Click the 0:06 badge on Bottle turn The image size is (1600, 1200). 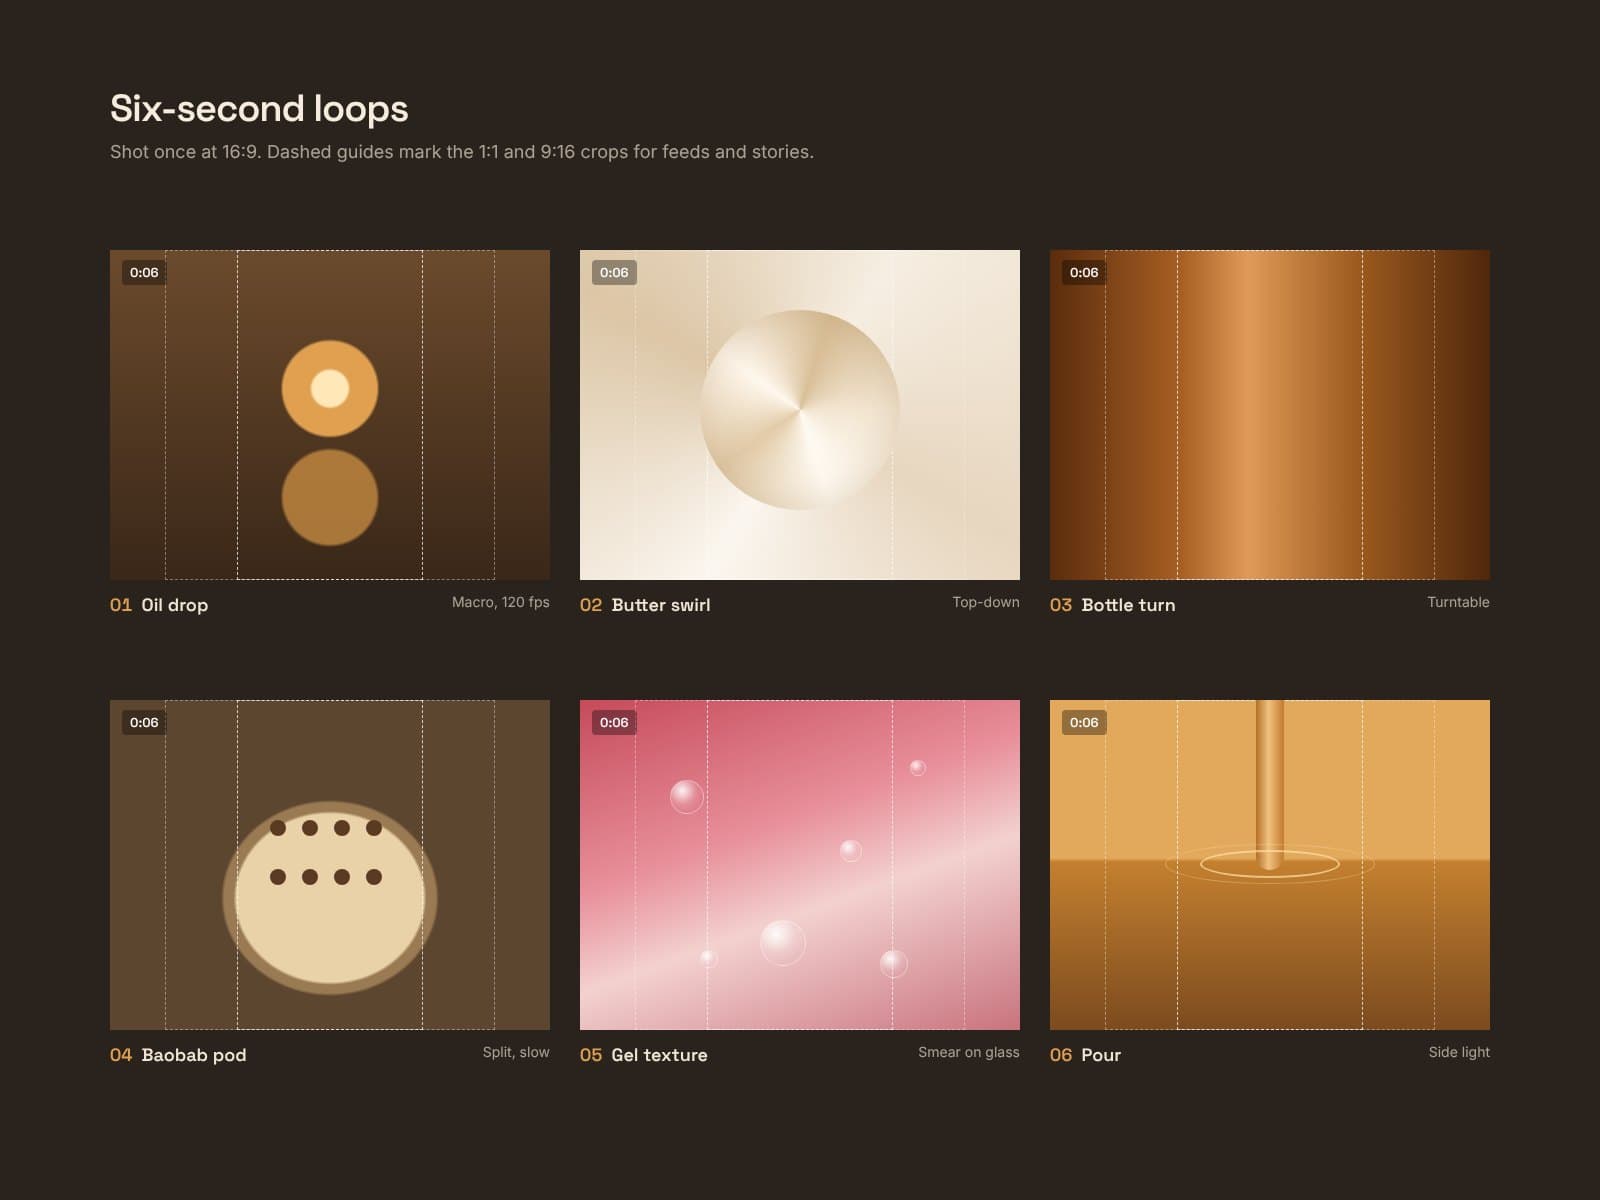click(x=1084, y=272)
